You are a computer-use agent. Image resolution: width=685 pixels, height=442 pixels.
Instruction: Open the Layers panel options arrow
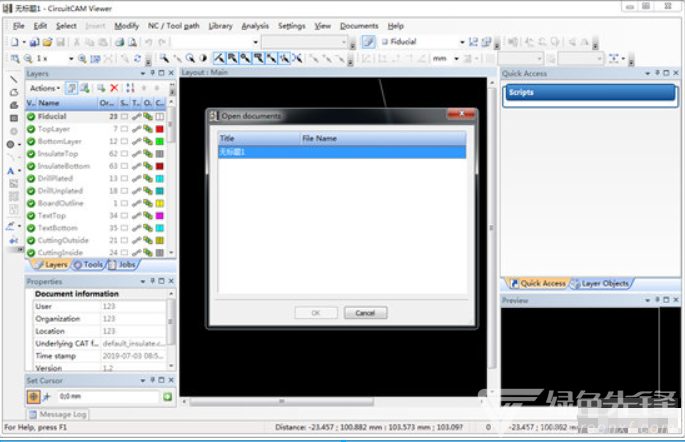pos(143,73)
